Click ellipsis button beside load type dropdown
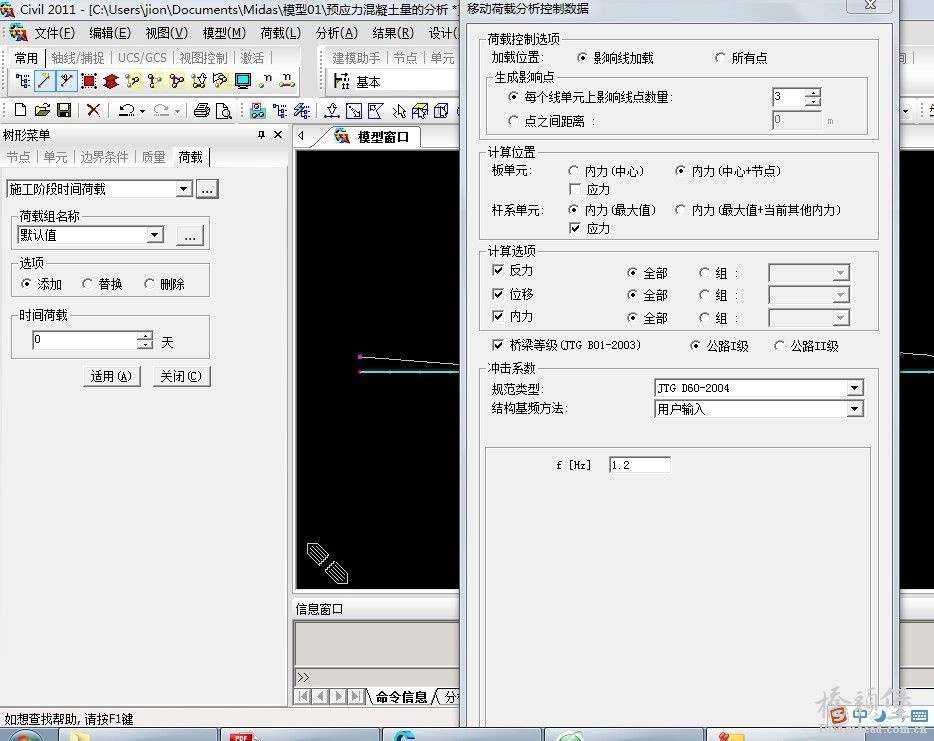Screen dimensions: 934x741 click(207, 189)
